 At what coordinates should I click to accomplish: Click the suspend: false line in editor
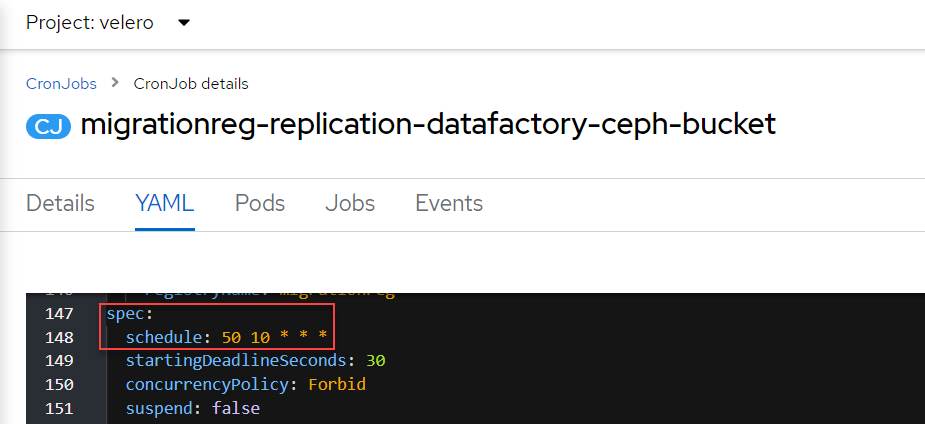192,408
